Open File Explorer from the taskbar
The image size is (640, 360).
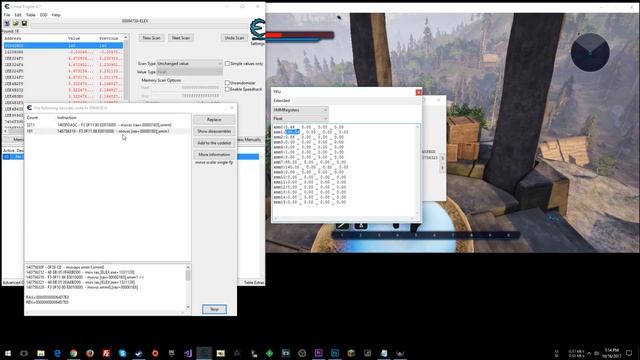coord(41,353)
